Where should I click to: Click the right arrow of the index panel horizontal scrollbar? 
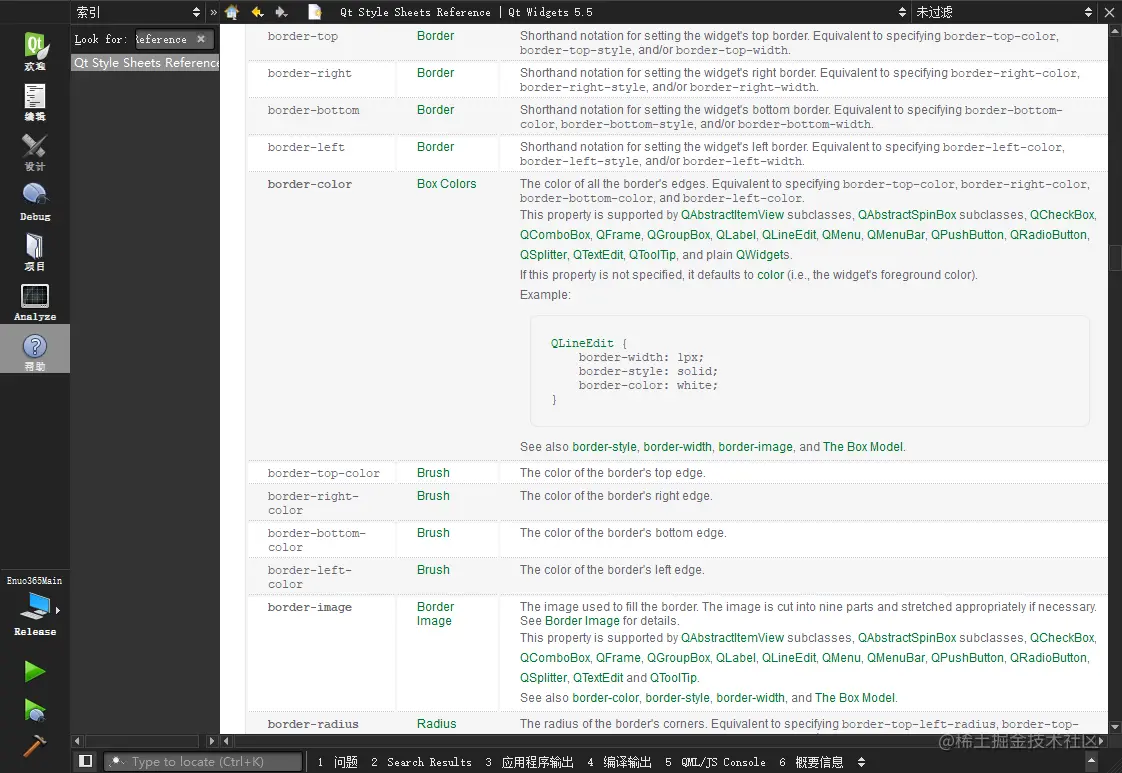coord(212,742)
